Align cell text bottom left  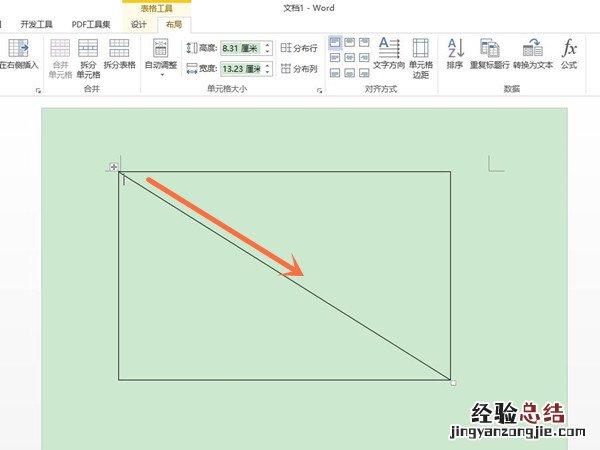[335, 73]
